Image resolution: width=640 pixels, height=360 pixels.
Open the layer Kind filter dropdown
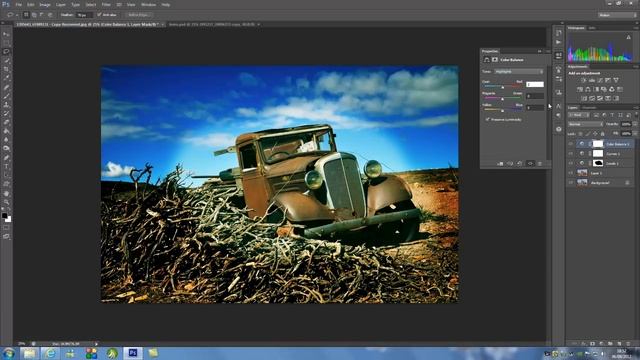coord(580,115)
